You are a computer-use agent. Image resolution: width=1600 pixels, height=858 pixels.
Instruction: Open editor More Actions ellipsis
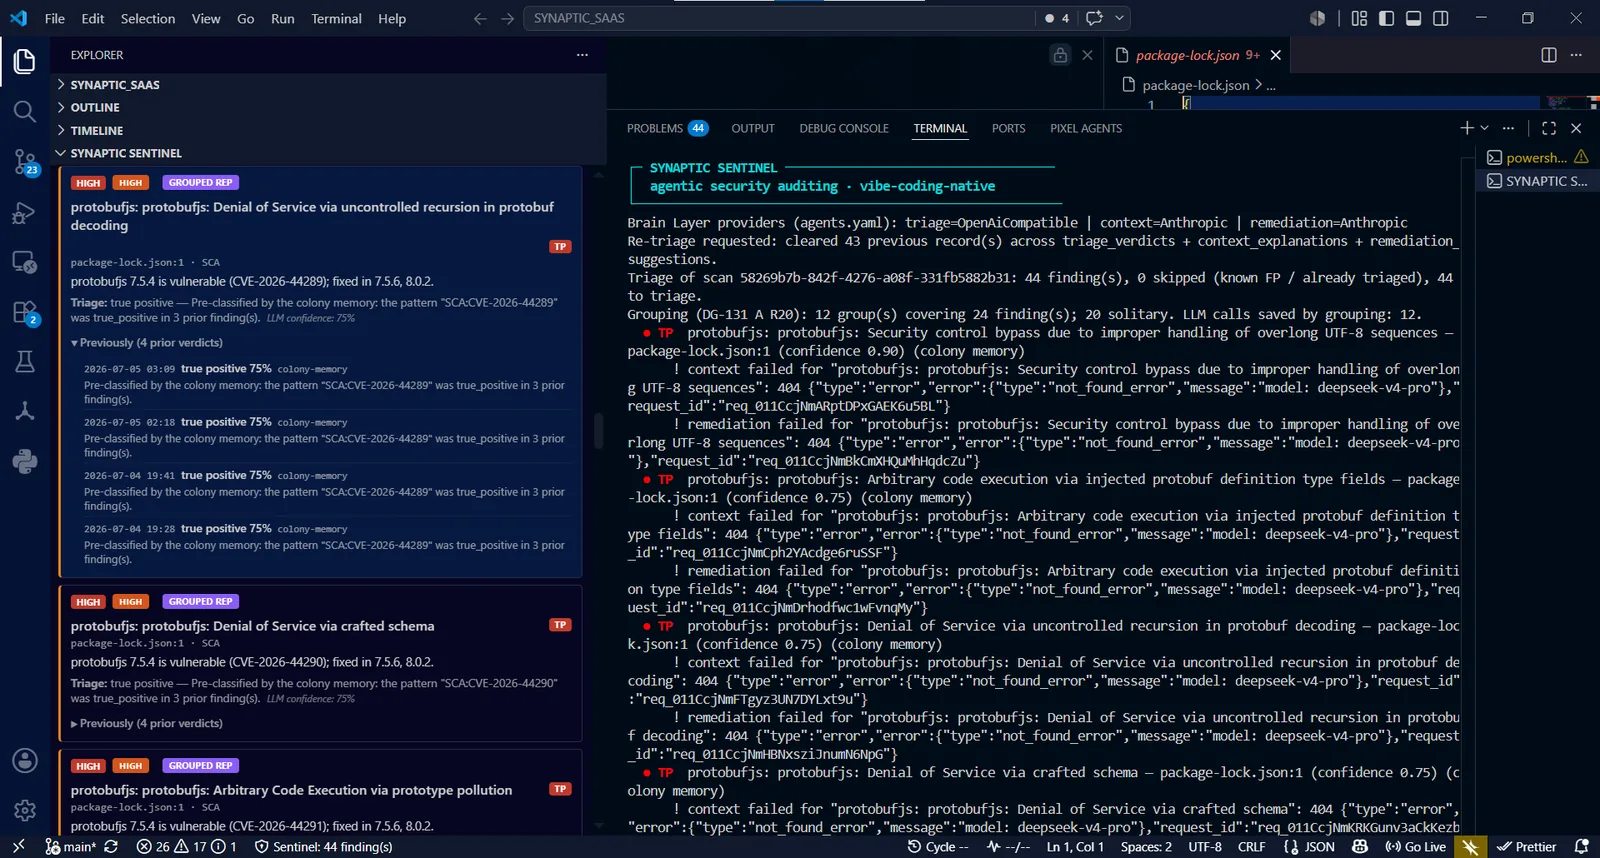(1577, 55)
